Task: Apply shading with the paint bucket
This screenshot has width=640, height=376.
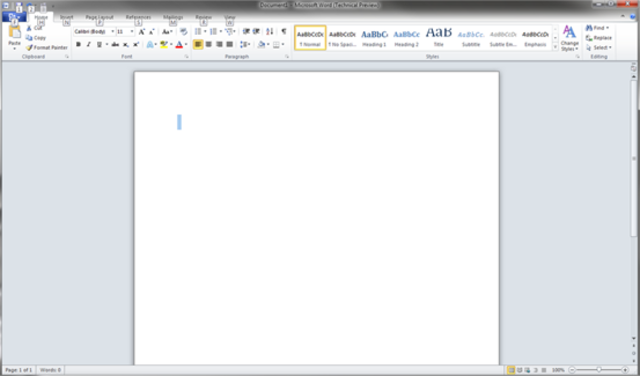Action: pos(261,44)
